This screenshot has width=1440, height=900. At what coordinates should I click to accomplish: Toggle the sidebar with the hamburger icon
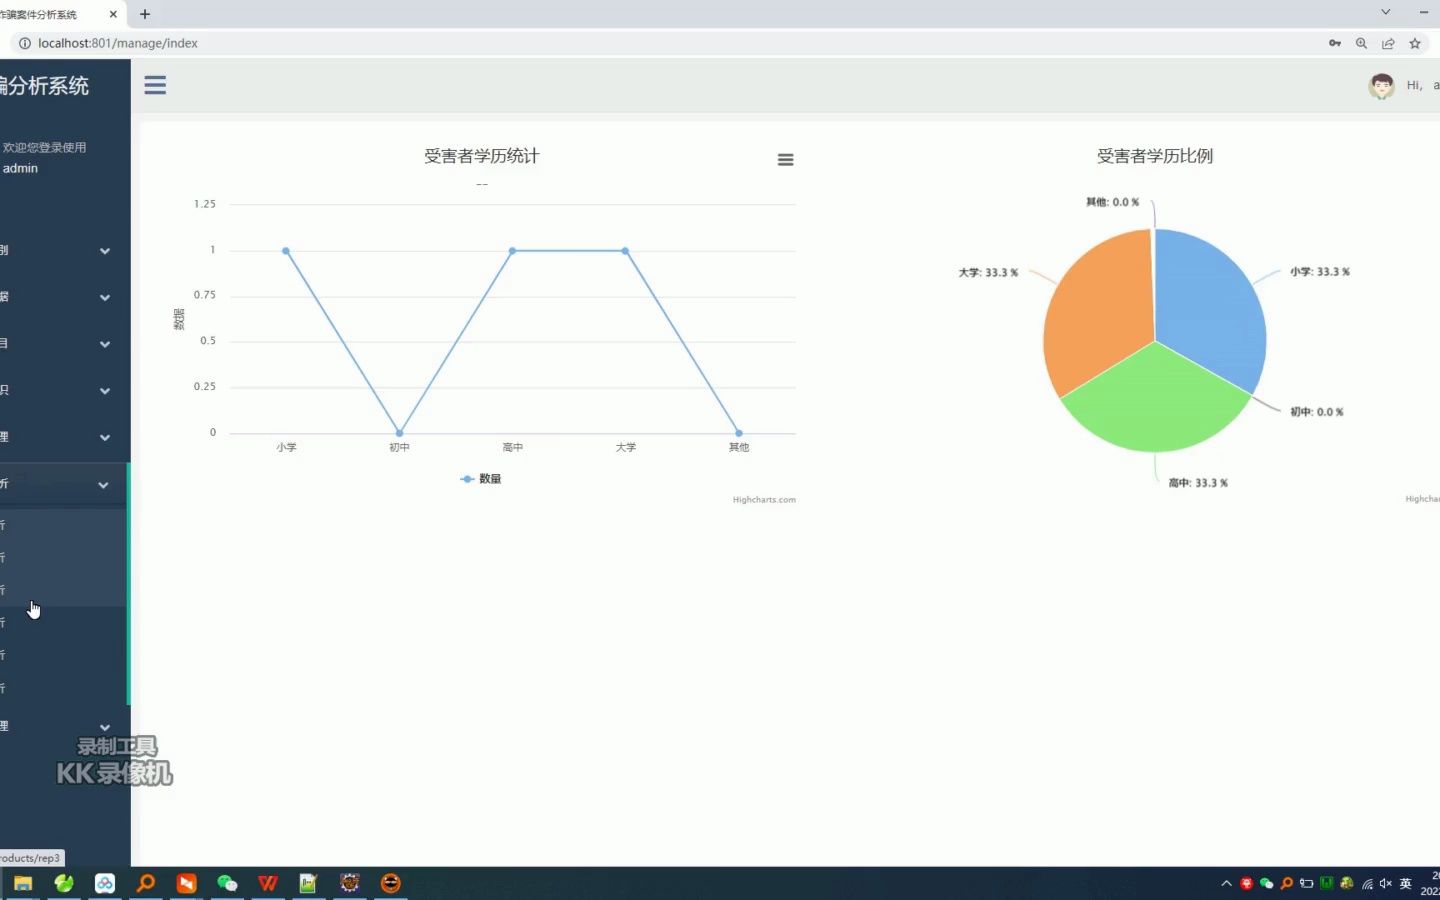155,85
